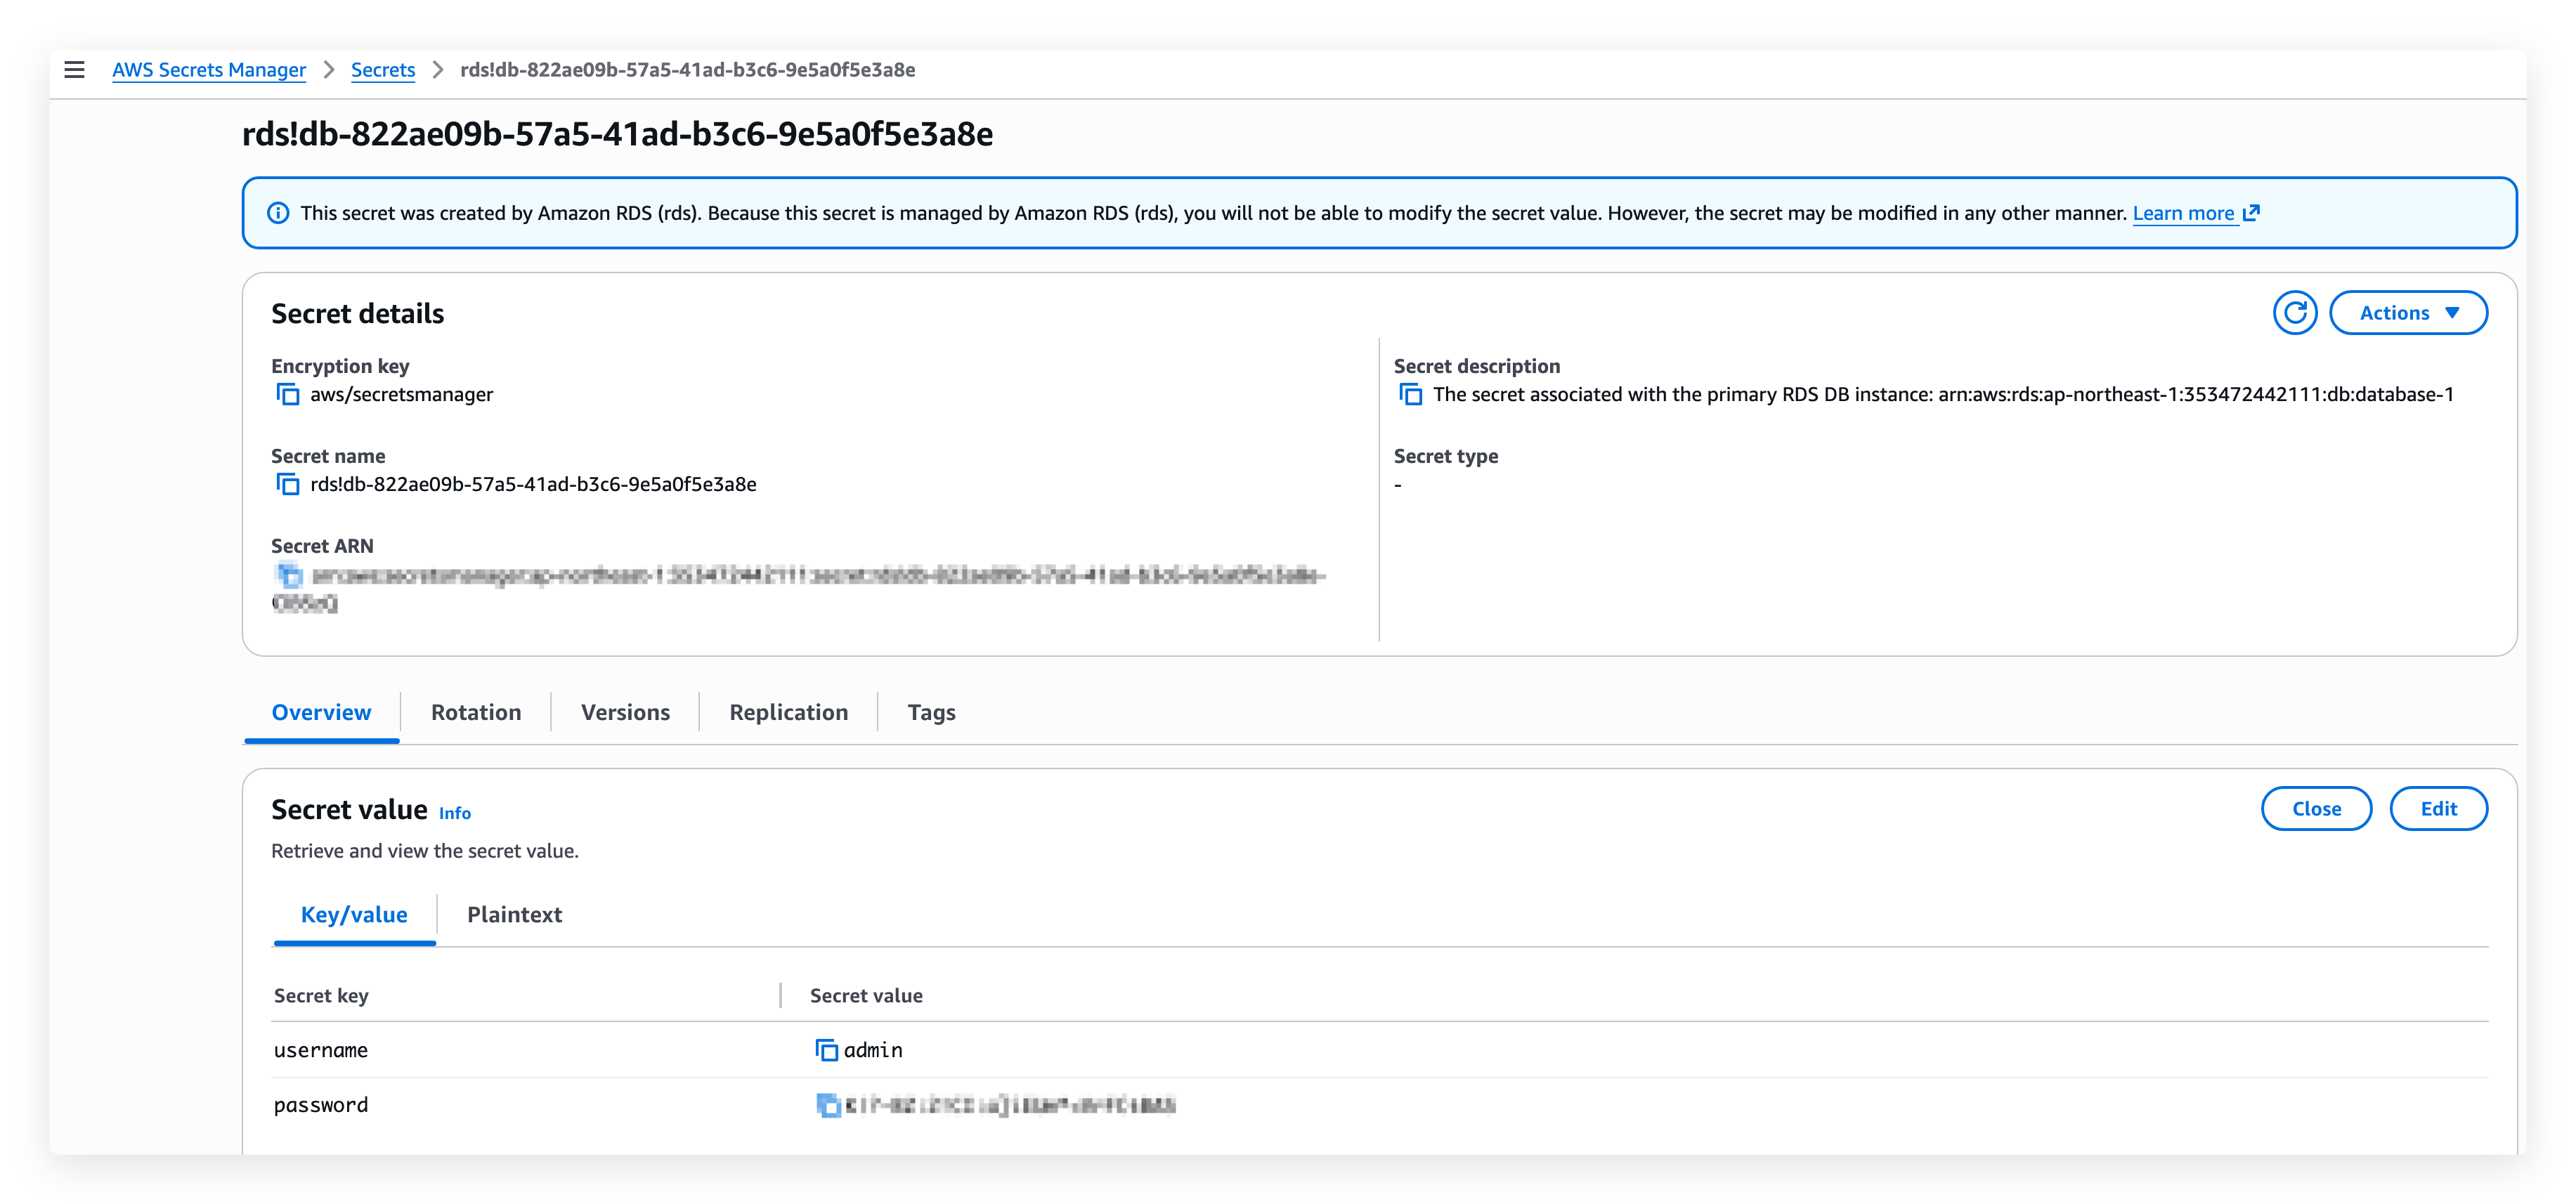2576x1204 pixels.
Task: Copy the admin username value
Action: click(826, 1049)
